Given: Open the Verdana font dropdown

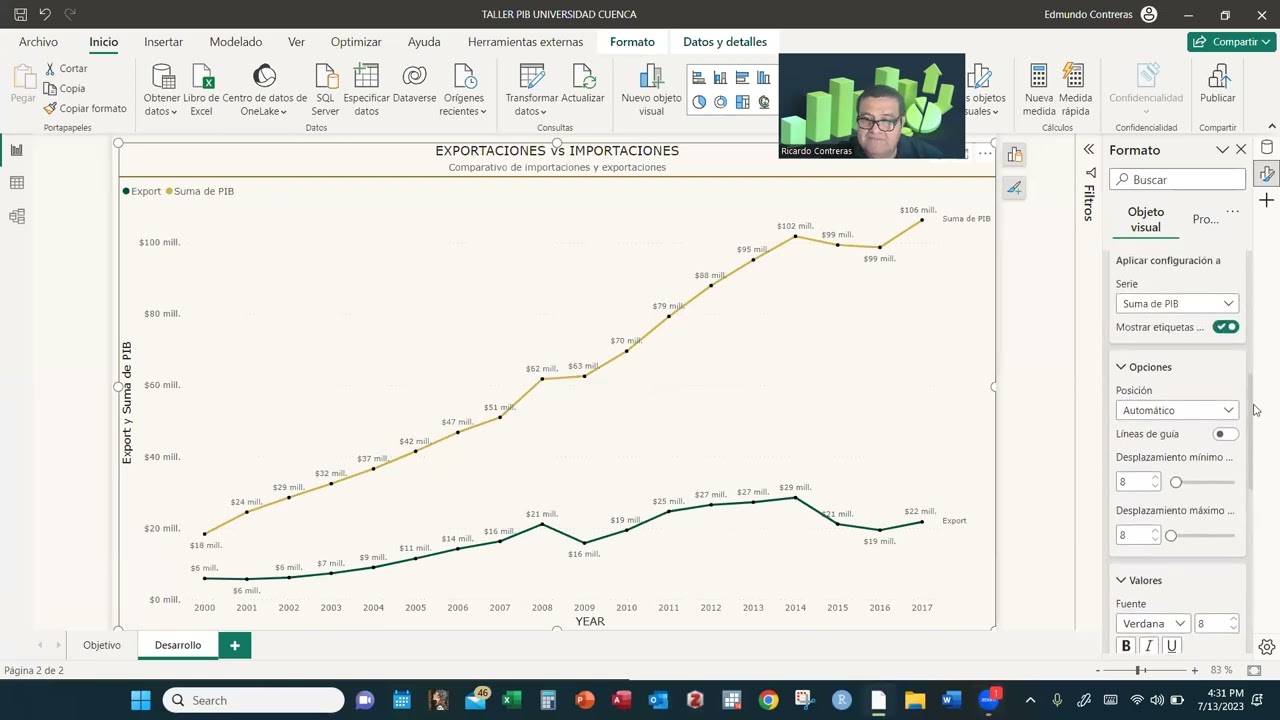Looking at the screenshot, I should pyautogui.click(x=1153, y=623).
